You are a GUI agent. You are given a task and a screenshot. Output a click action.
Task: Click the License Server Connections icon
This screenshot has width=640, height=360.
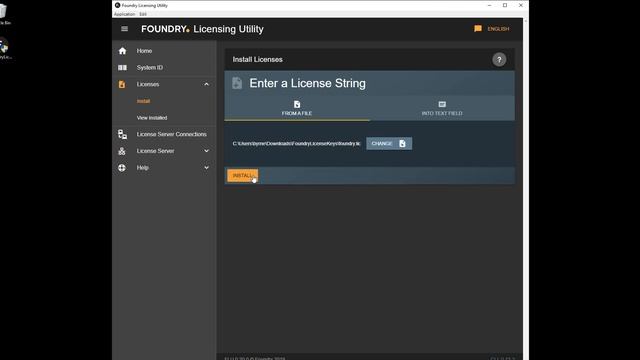click(122, 134)
